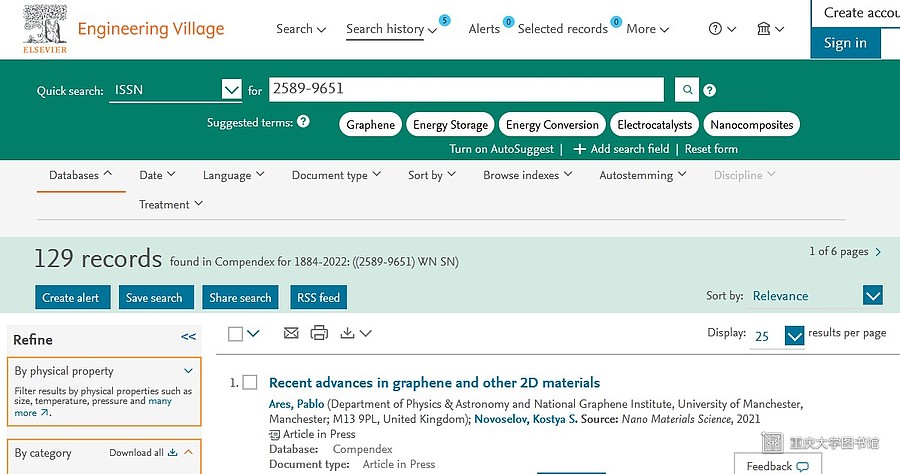Open the More menu
The width and height of the screenshot is (900, 474).
click(647, 29)
